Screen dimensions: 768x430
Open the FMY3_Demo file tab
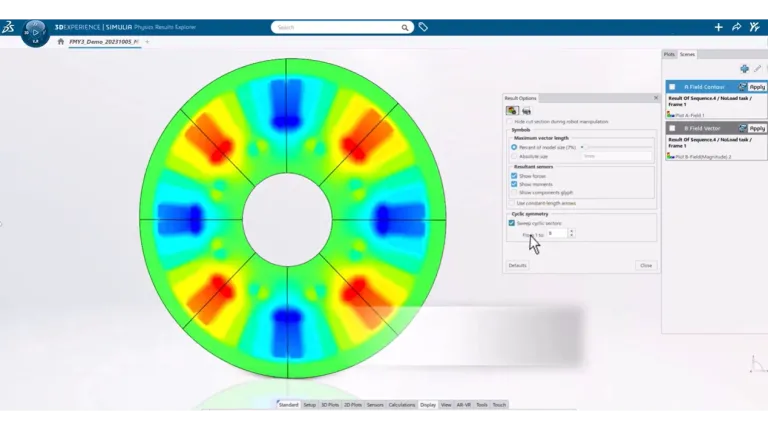click(x=104, y=42)
